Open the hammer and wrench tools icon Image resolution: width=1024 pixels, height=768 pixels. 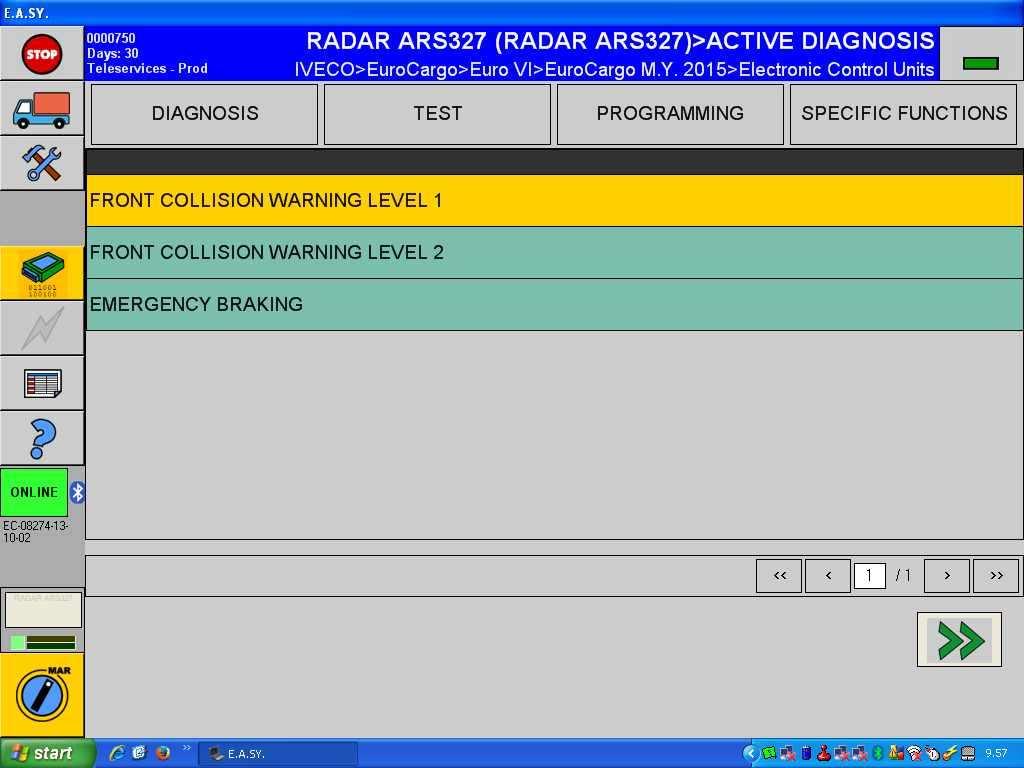tap(42, 163)
